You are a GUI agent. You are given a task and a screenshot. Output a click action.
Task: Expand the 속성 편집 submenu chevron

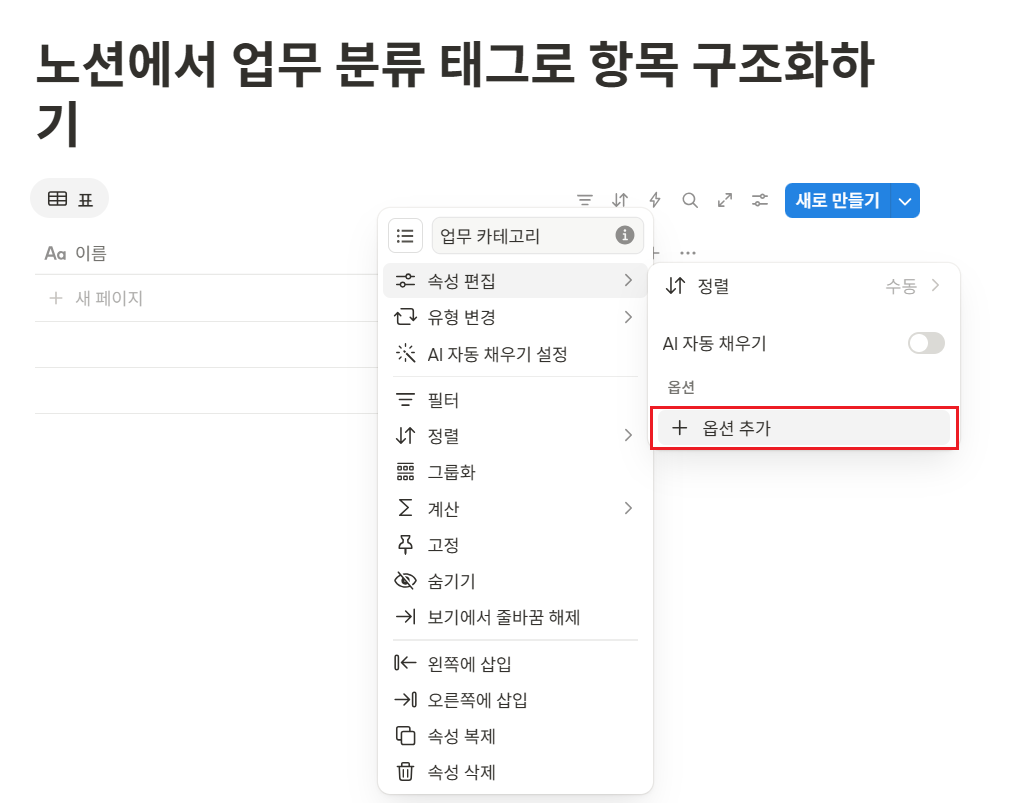[x=629, y=280]
